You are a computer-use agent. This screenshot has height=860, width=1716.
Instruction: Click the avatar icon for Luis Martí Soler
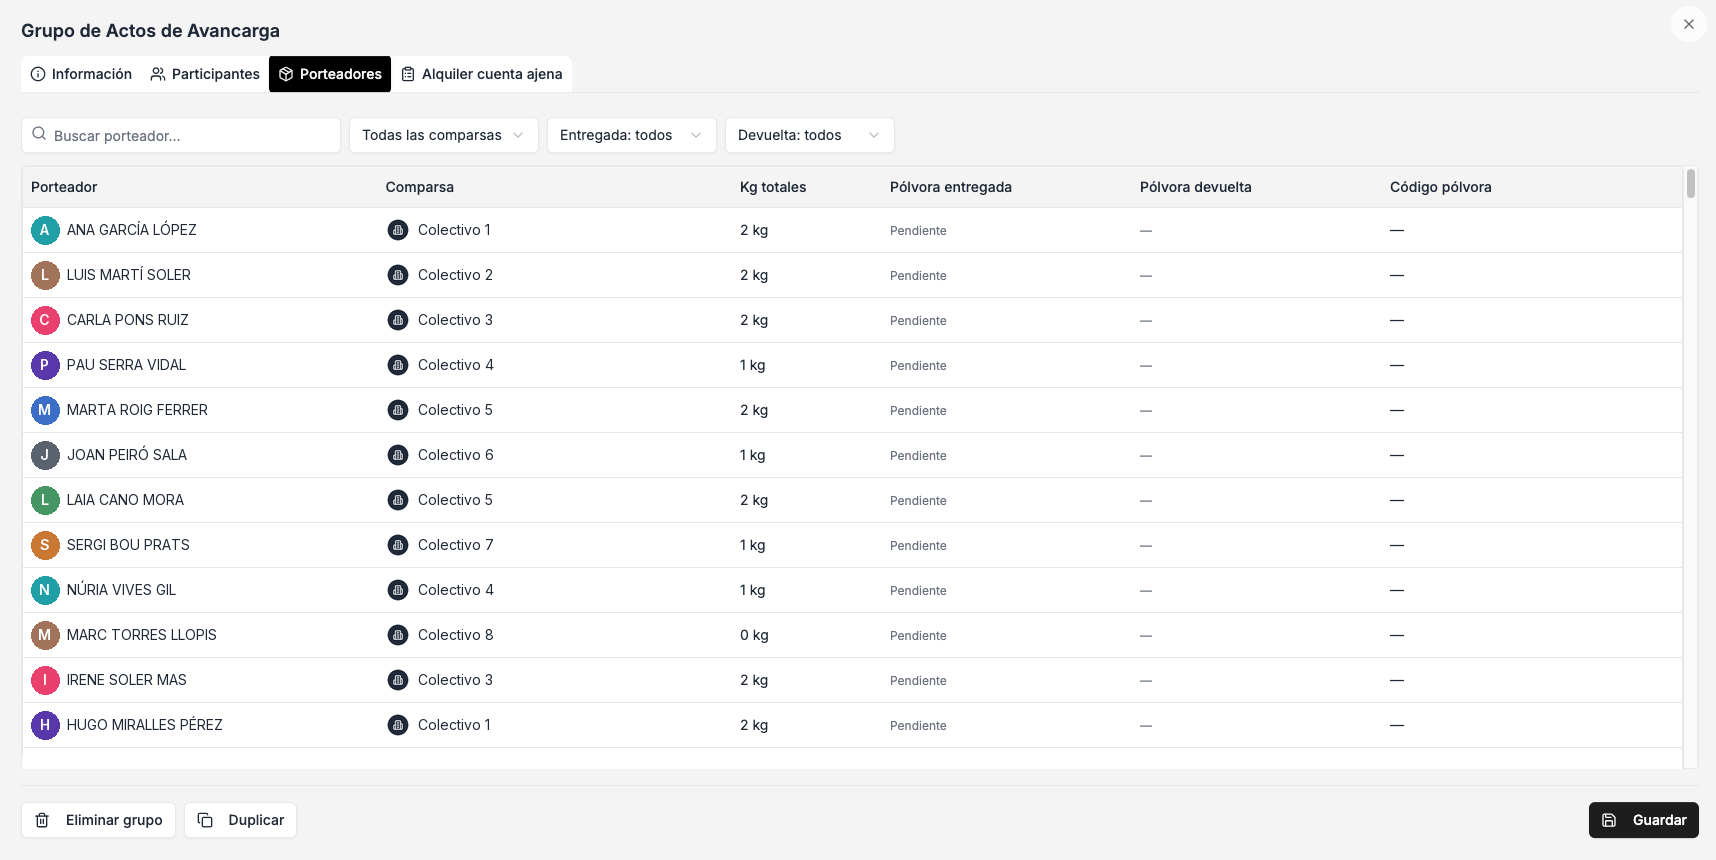45,275
